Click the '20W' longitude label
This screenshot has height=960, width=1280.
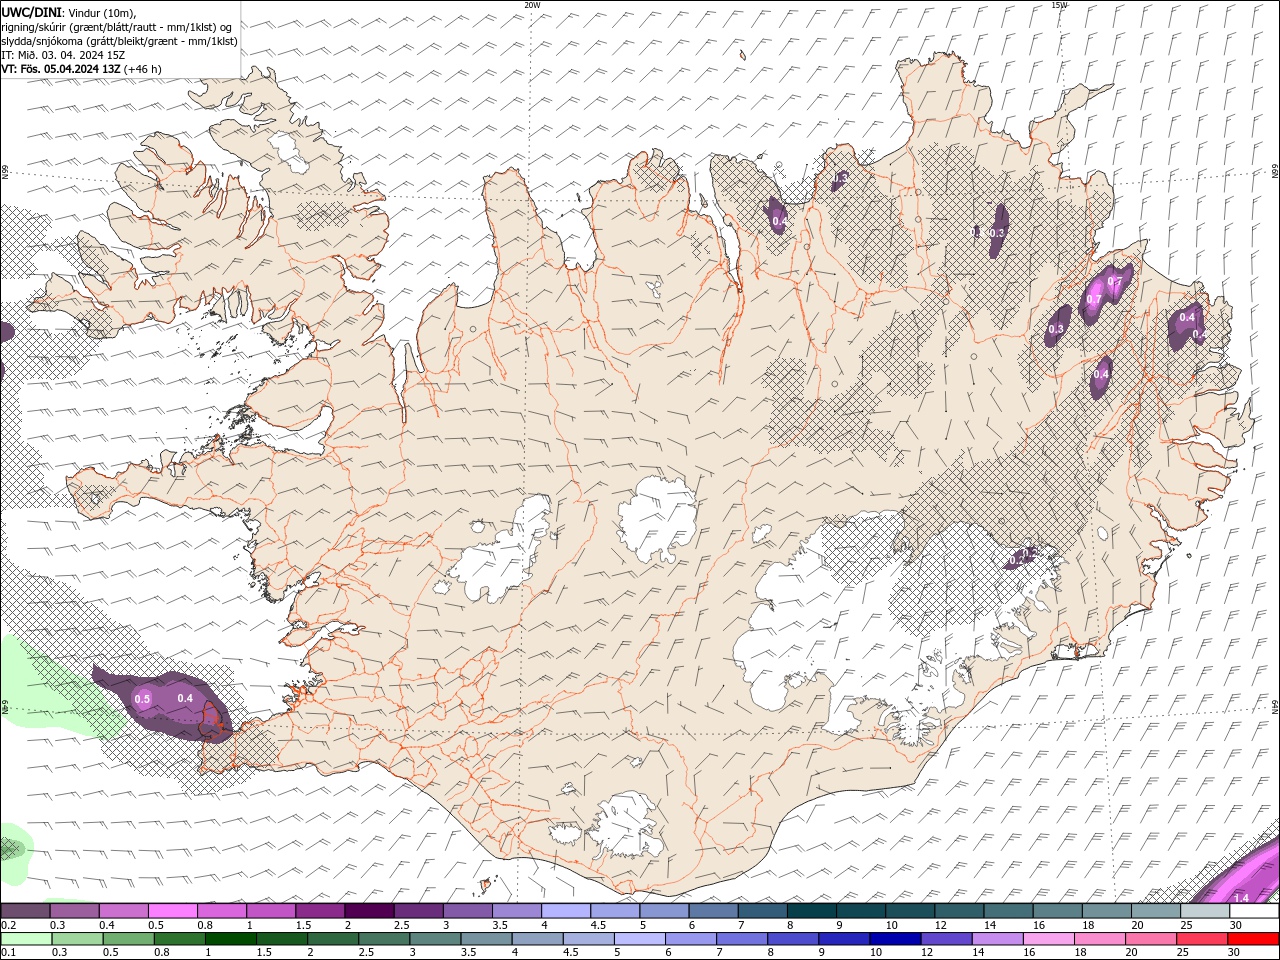tap(532, 5)
